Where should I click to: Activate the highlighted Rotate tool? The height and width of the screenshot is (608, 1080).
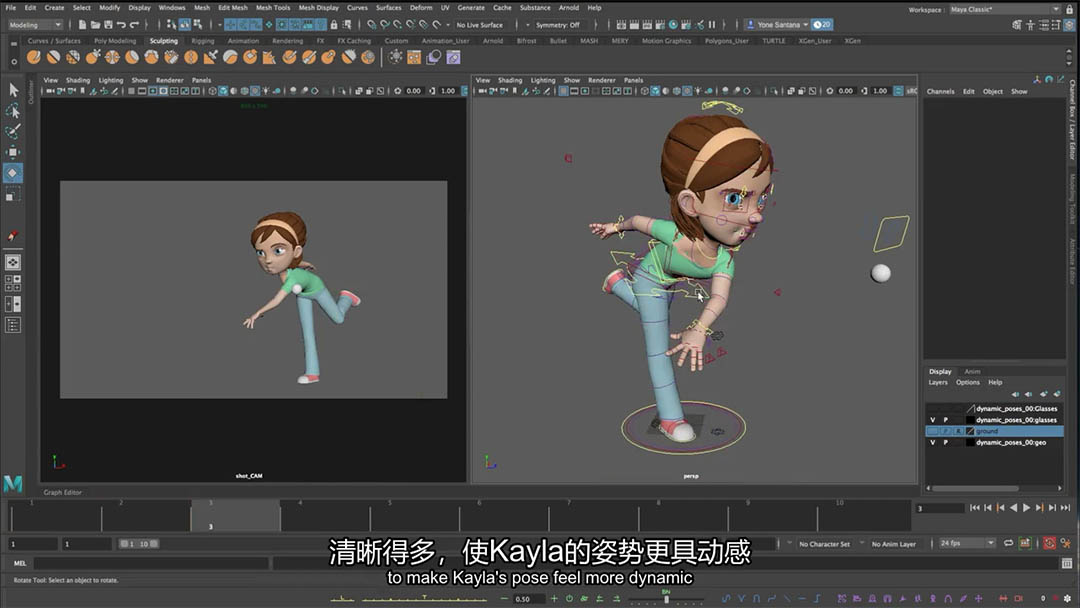pyautogui.click(x=13, y=173)
